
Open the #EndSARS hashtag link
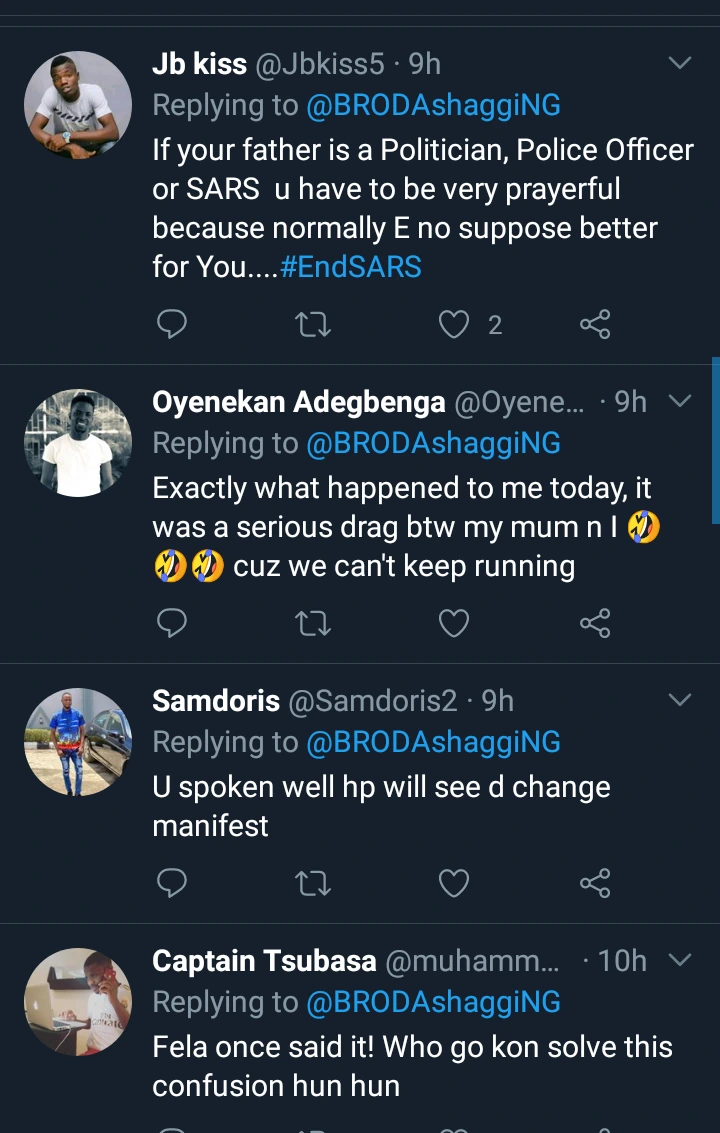tap(351, 267)
